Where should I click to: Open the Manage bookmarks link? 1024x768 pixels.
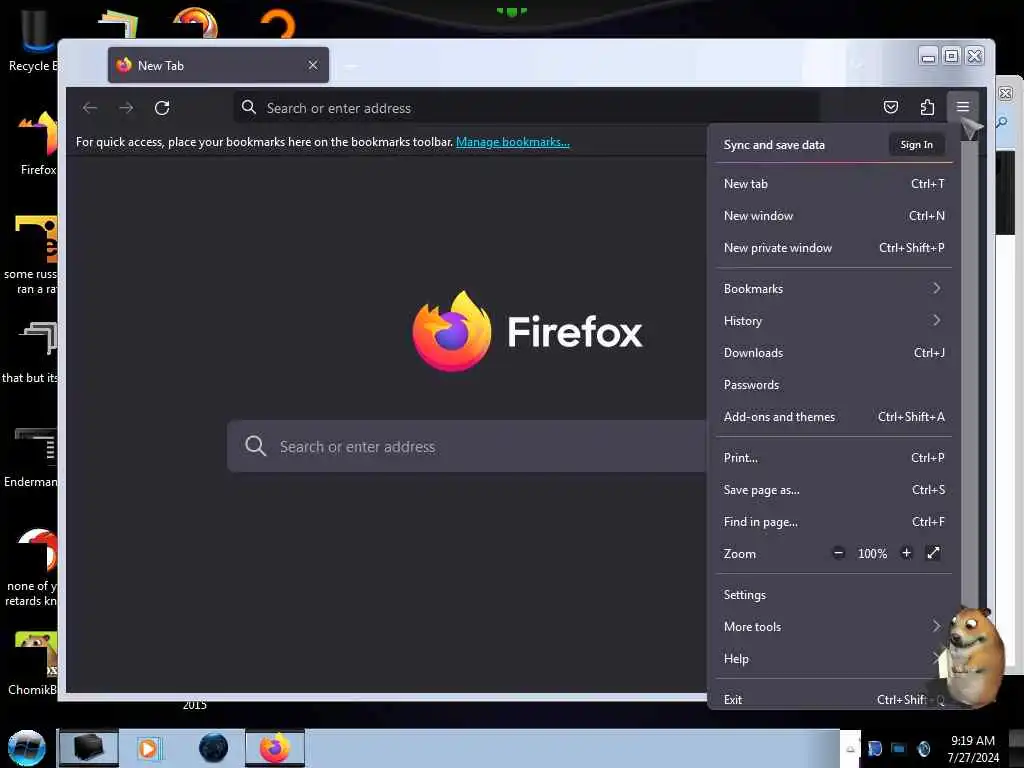(x=513, y=142)
